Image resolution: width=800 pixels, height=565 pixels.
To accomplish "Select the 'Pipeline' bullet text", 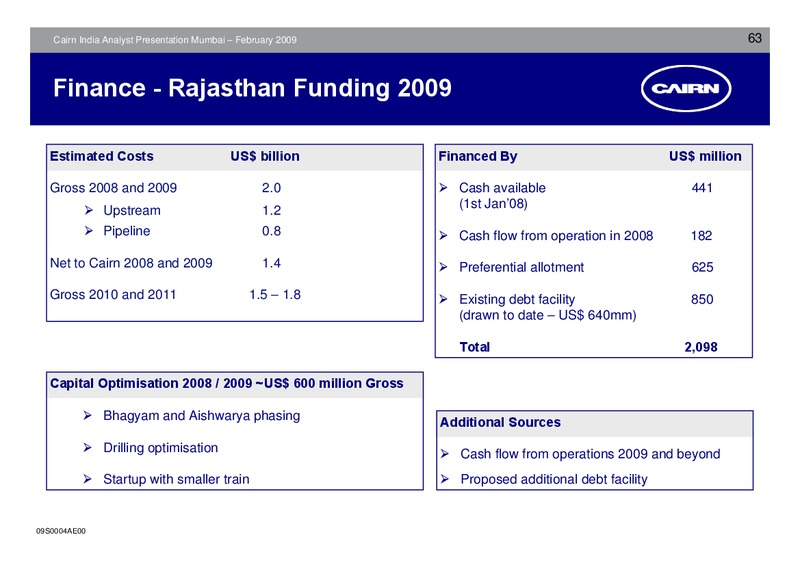I will click(127, 231).
